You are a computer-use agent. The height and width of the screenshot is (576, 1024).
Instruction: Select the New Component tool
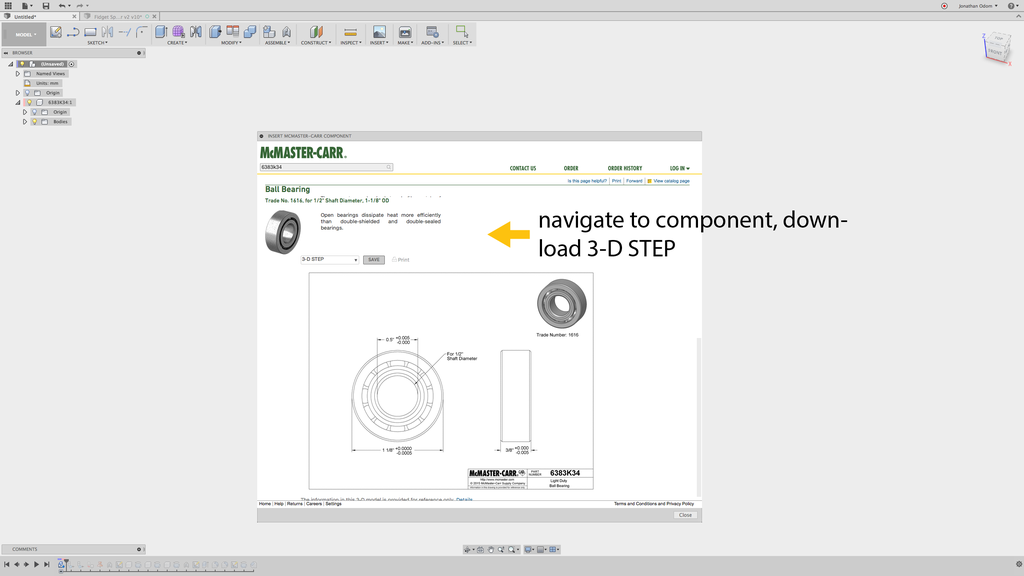pyautogui.click(x=269, y=31)
